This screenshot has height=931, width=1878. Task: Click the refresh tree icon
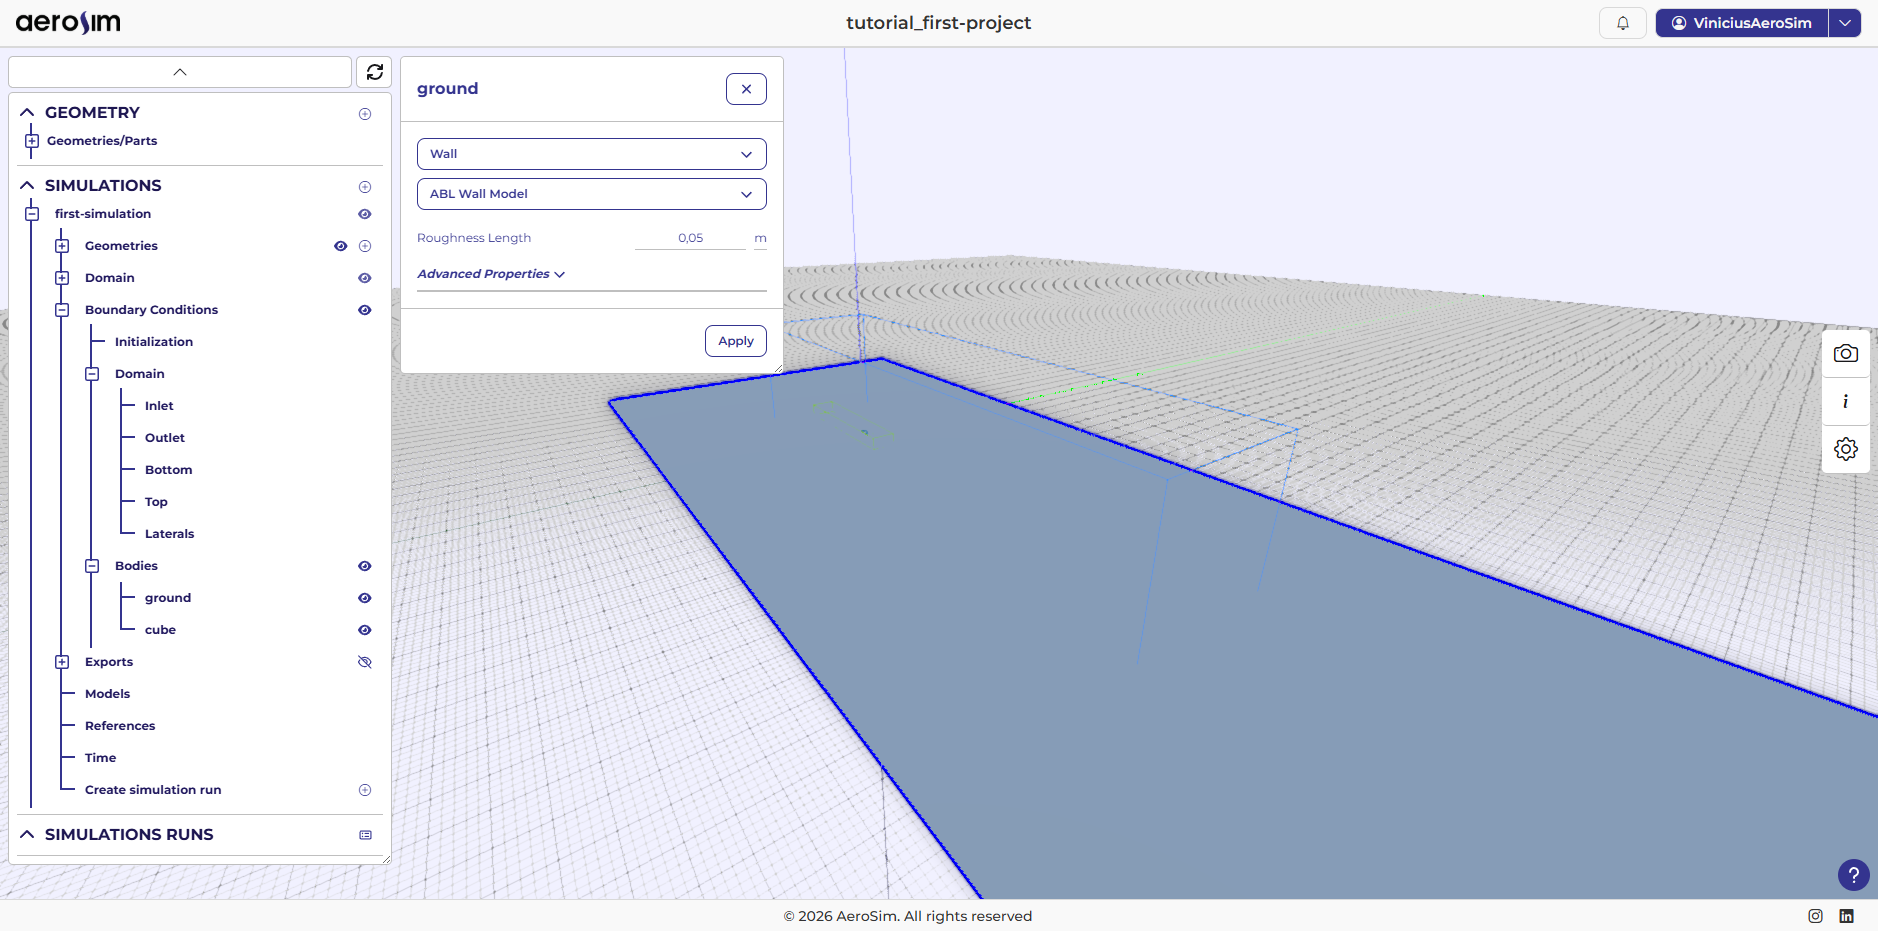374,72
